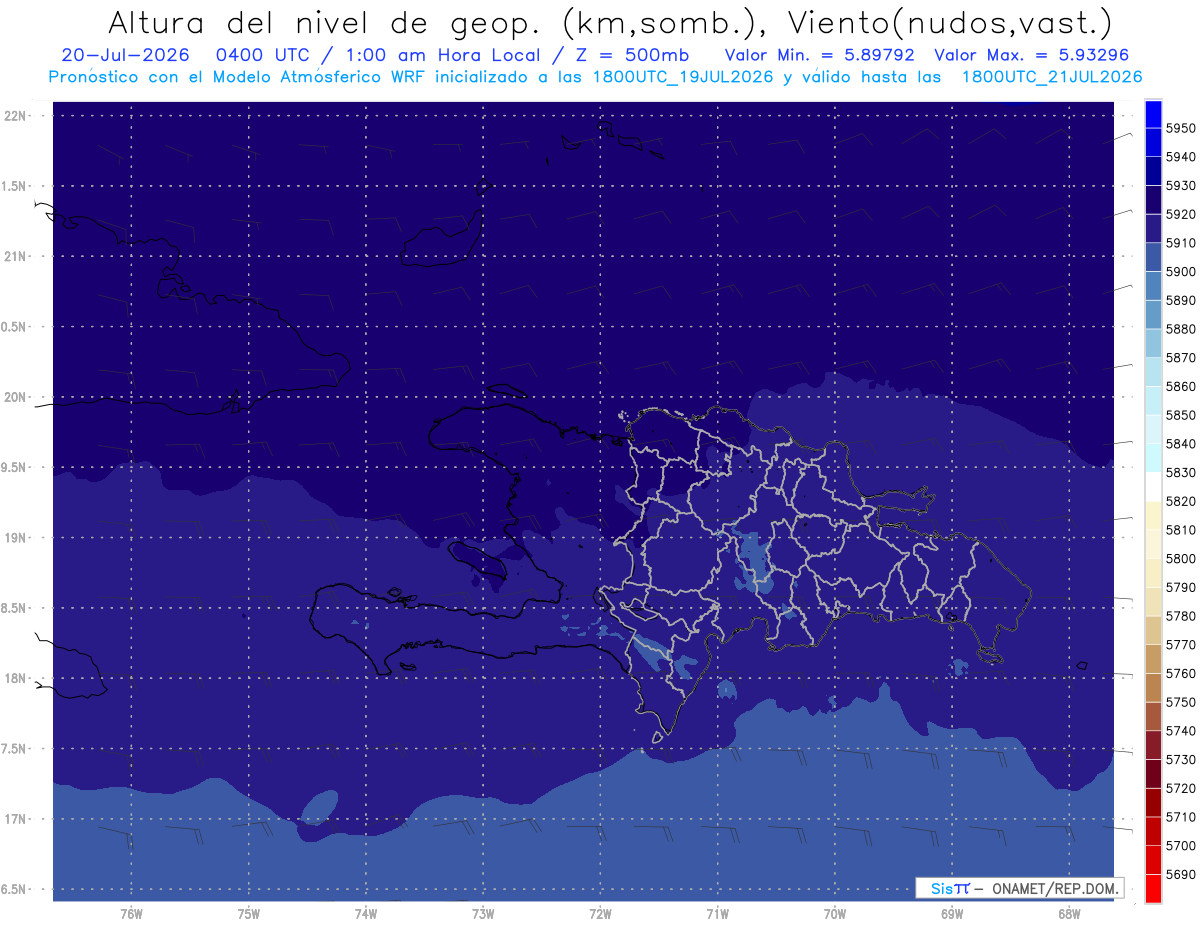Select the '7.5N' latitude axis label
The height and width of the screenshot is (927, 1200).
tap(14, 749)
